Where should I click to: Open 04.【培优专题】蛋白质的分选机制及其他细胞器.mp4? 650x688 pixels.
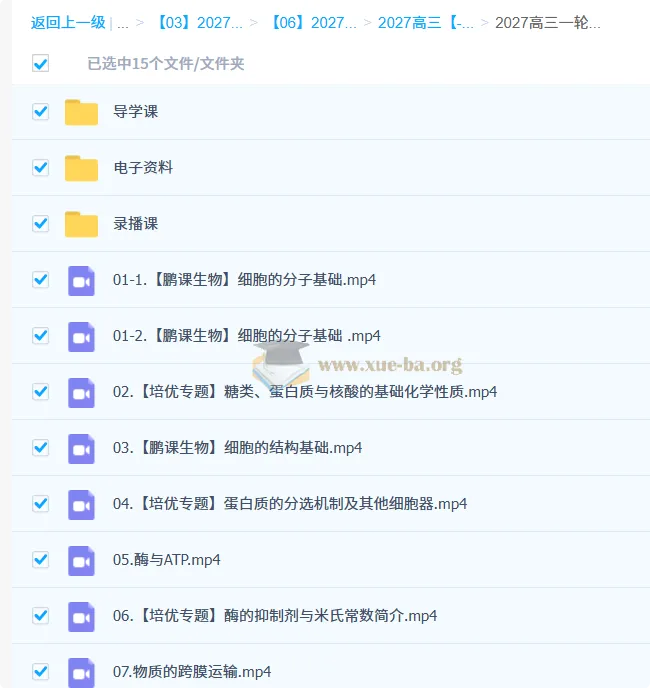pos(290,504)
